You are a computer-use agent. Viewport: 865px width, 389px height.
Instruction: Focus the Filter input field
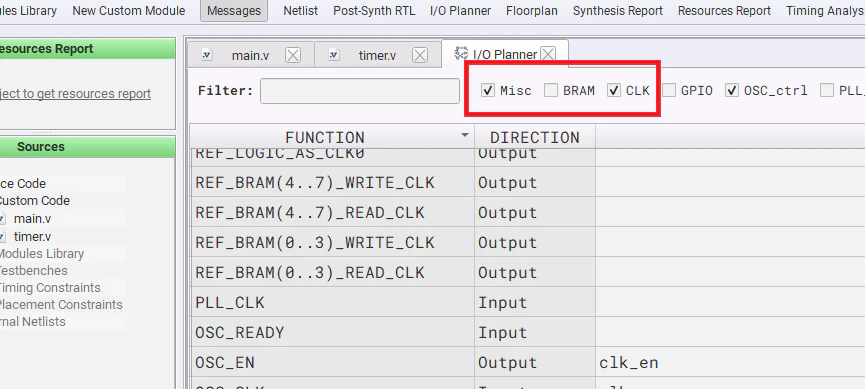[360, 91]
